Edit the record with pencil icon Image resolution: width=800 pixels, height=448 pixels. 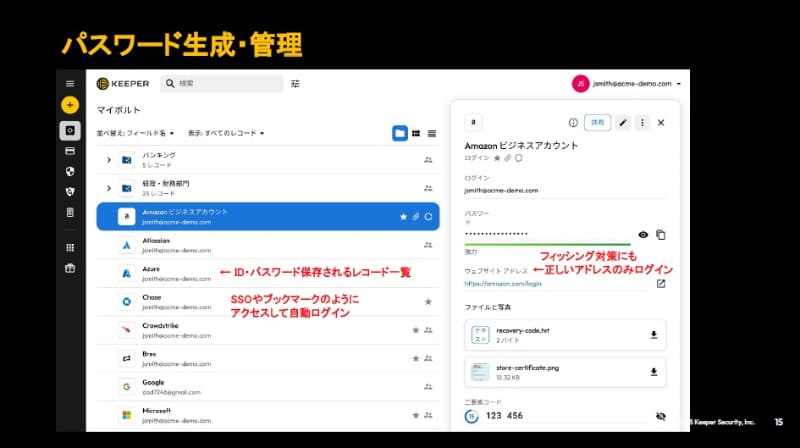[x=623, y=122]
